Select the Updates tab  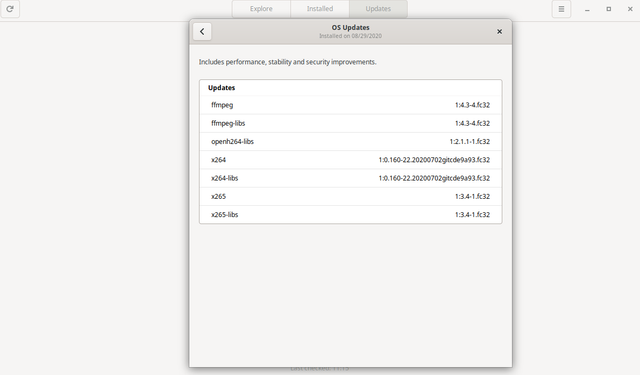[378, 9]
